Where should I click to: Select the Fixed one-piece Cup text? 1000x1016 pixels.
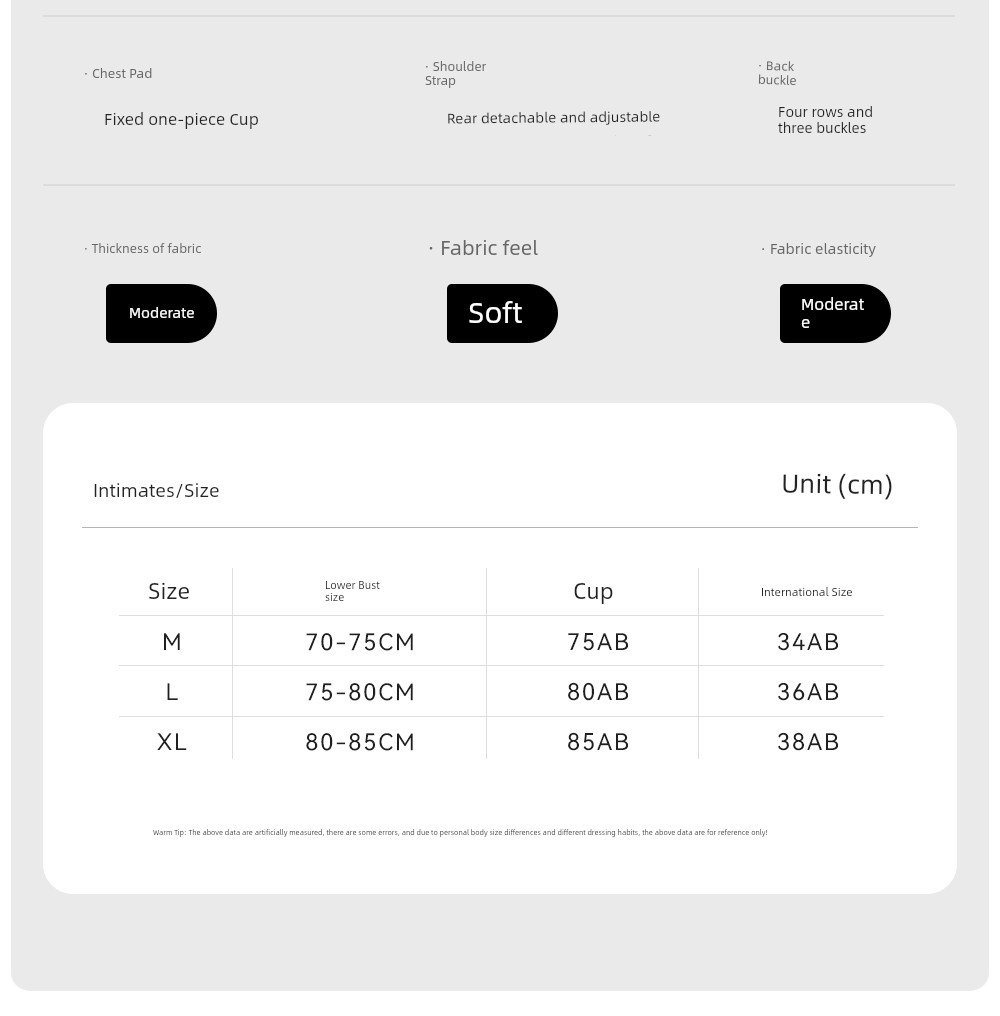click(x=181, y=119)
